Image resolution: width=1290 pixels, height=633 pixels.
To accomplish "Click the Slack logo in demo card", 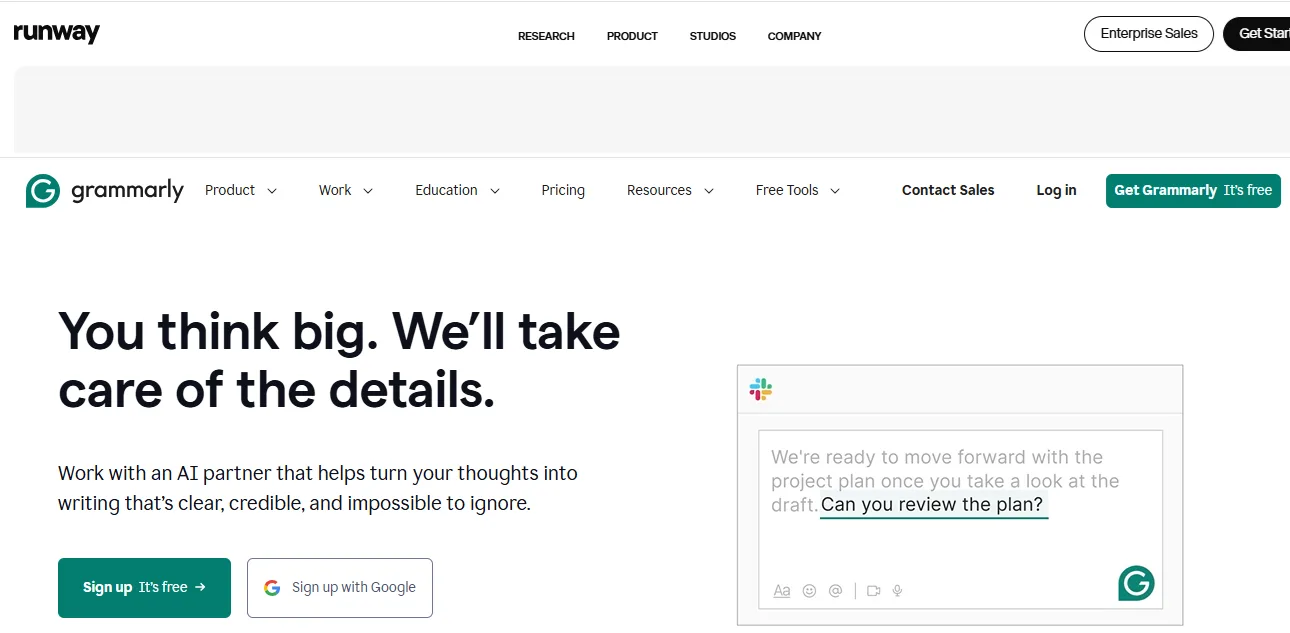I will (x=761, y=389).
